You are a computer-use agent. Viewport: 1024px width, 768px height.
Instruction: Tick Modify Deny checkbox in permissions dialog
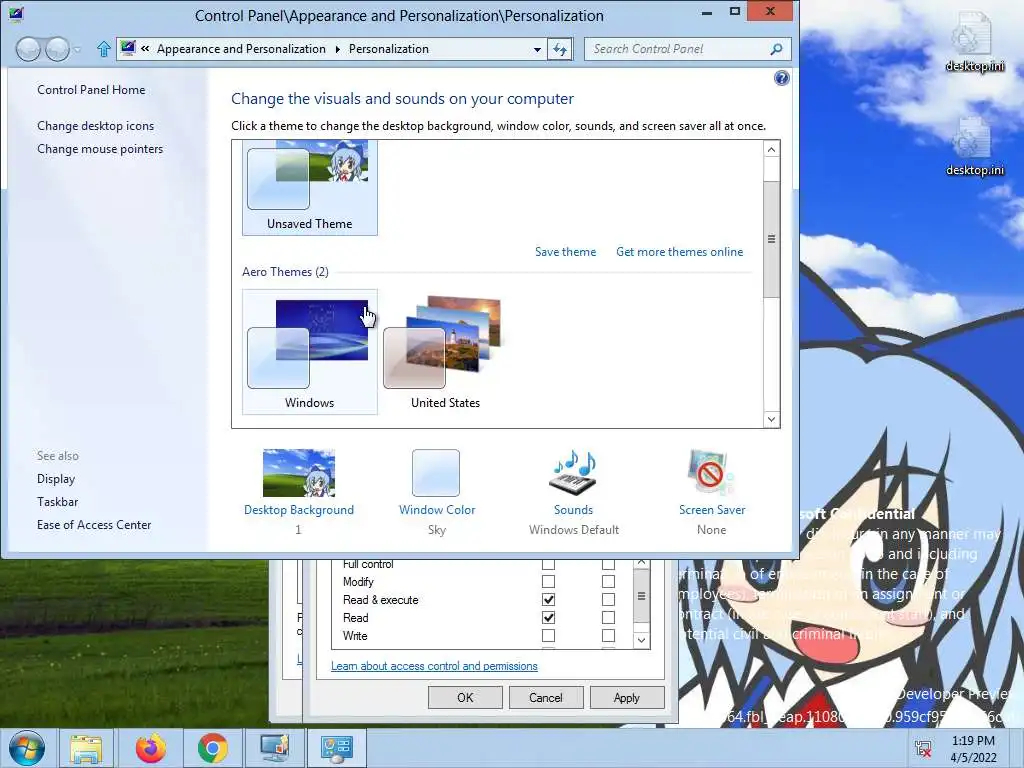click(x=608, y=581)
